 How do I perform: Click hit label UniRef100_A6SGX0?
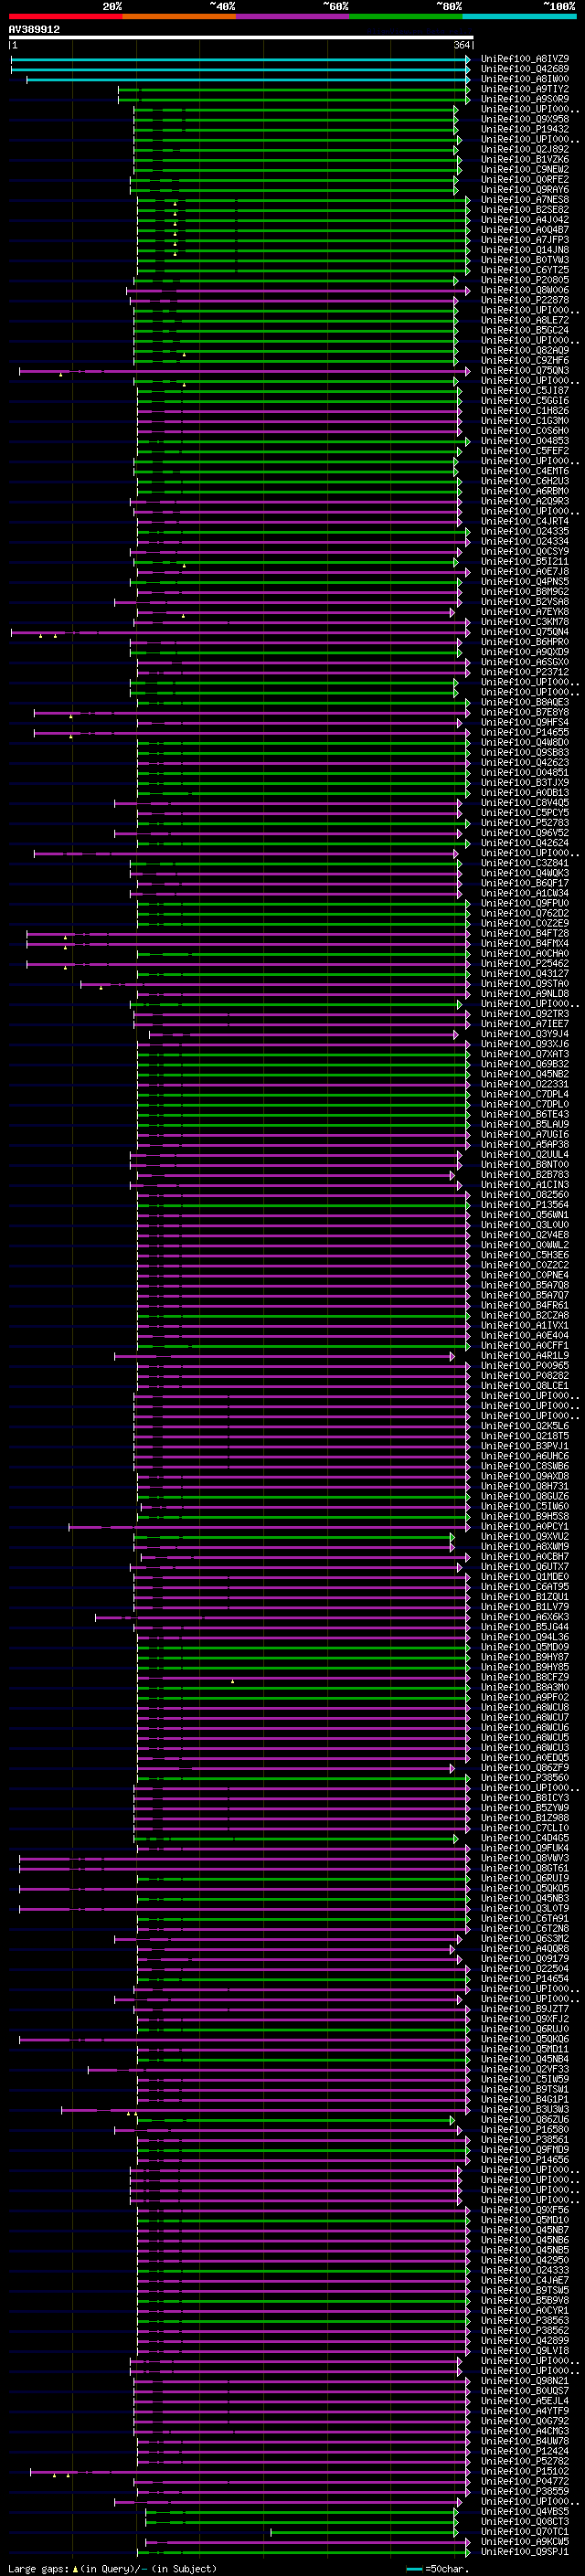pos(525,662)
